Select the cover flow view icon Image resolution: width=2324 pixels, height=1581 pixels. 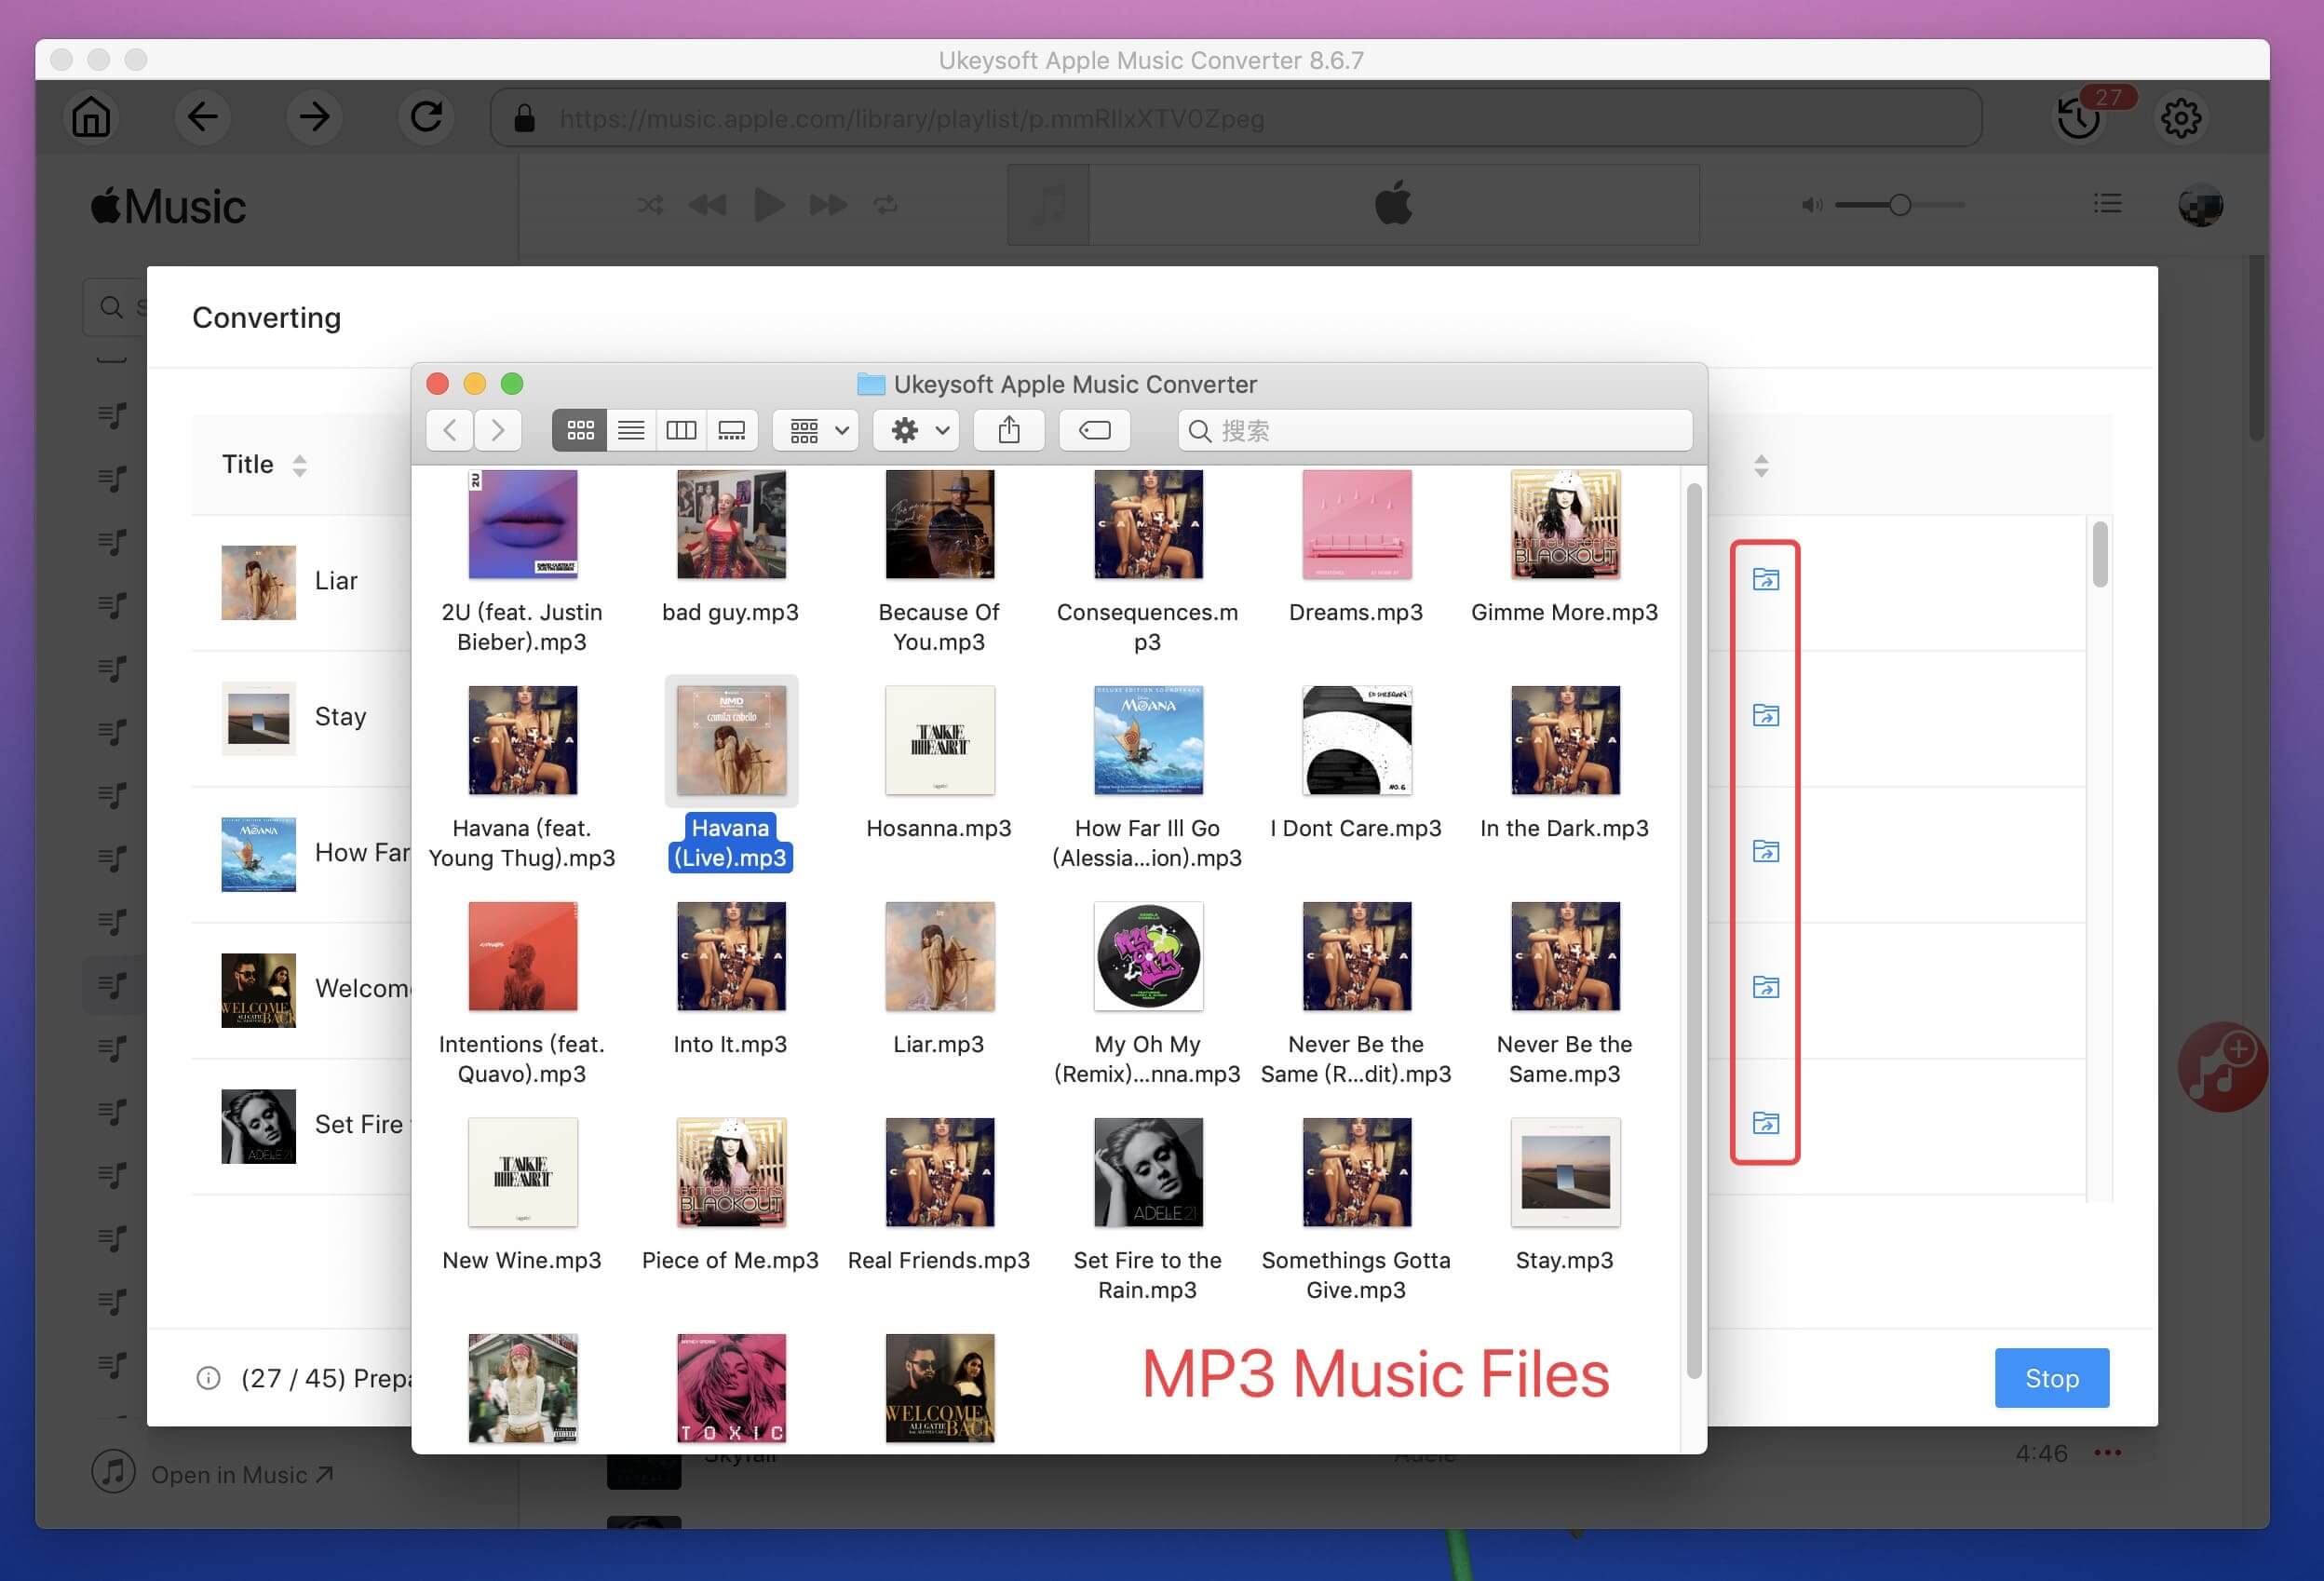(734, 429)
